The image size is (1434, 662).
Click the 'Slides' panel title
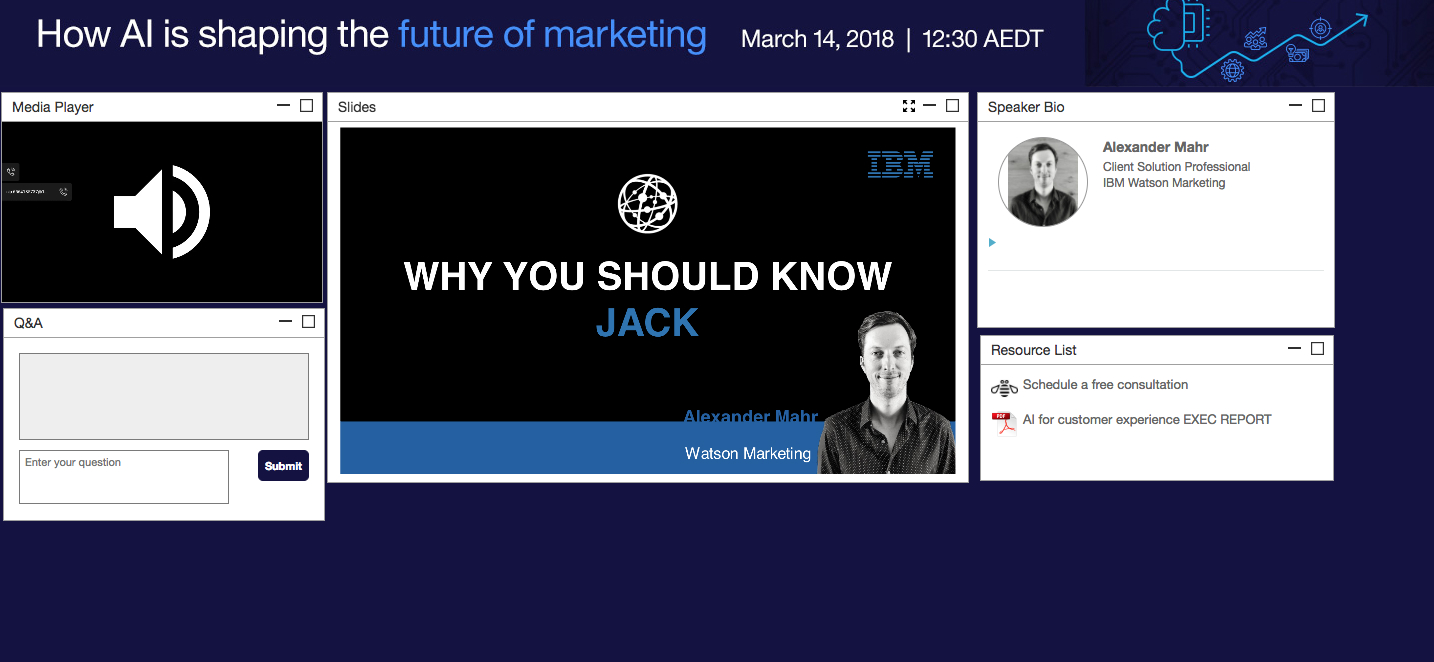357,107
